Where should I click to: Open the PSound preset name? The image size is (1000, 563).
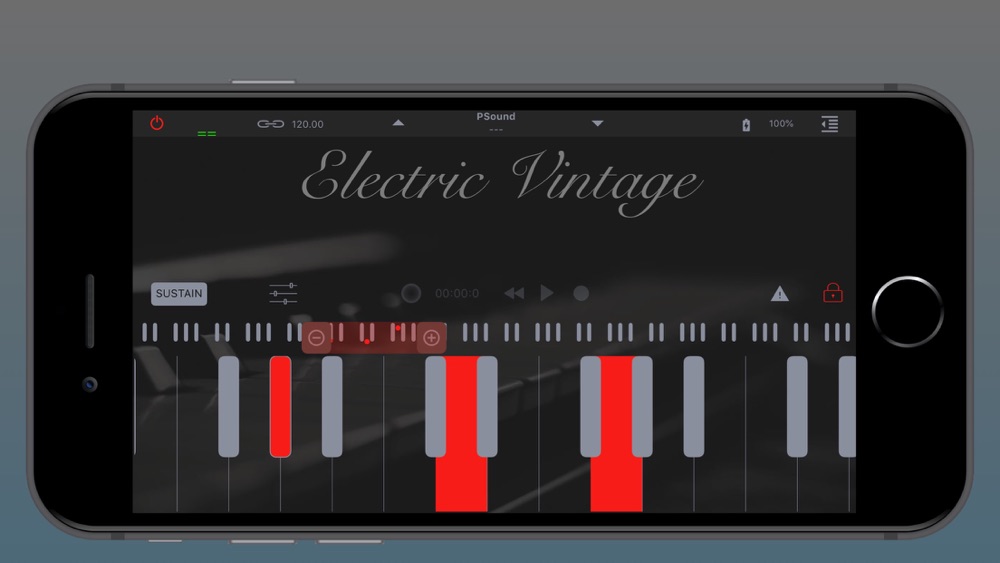[496, 117]
